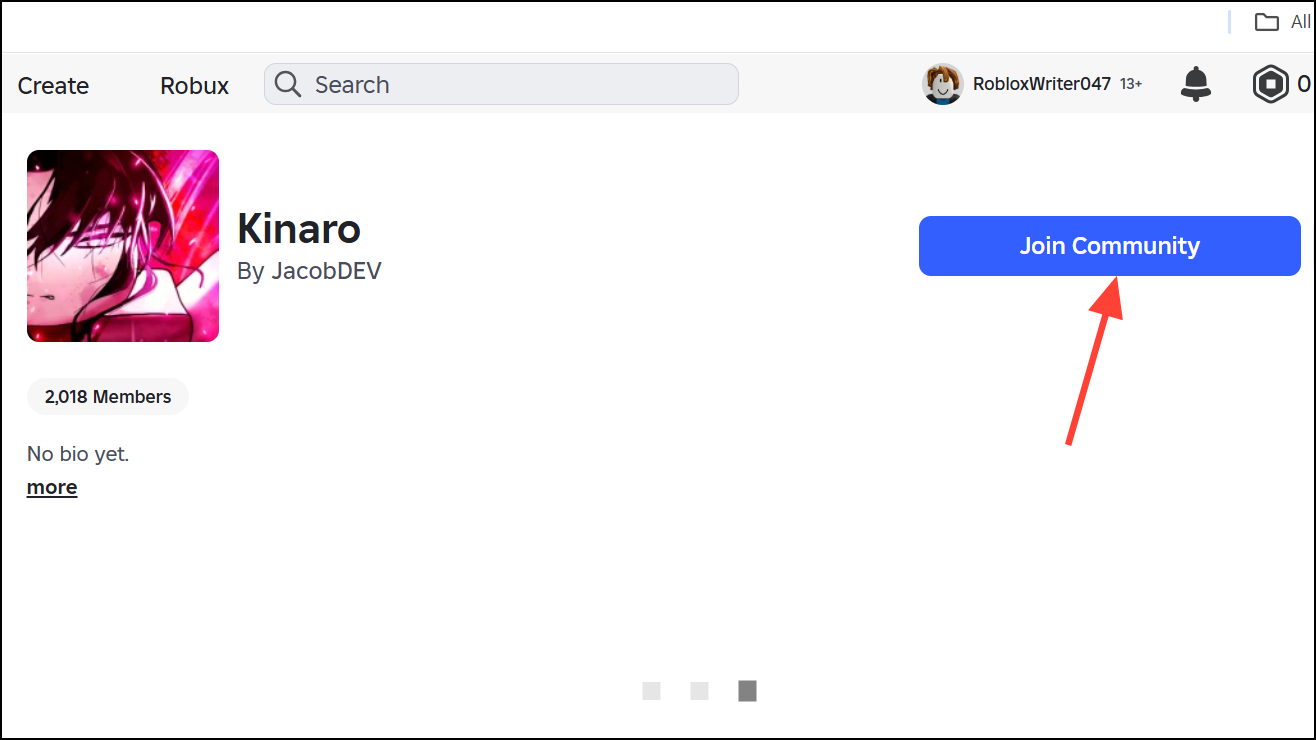This screenshot has width=1316, height=740.
Task: Open the All bookmarks folder icon
Action: click(1267, 22)
